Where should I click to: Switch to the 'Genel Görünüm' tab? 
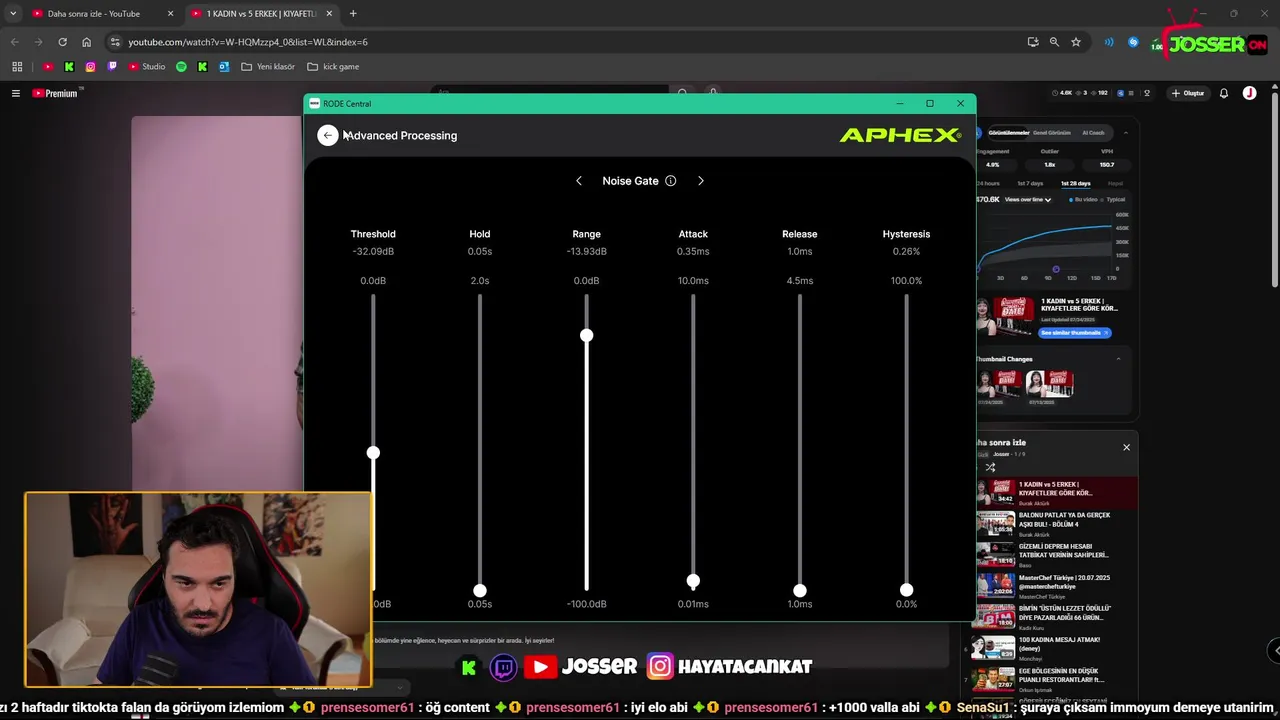pos(1051,132)
